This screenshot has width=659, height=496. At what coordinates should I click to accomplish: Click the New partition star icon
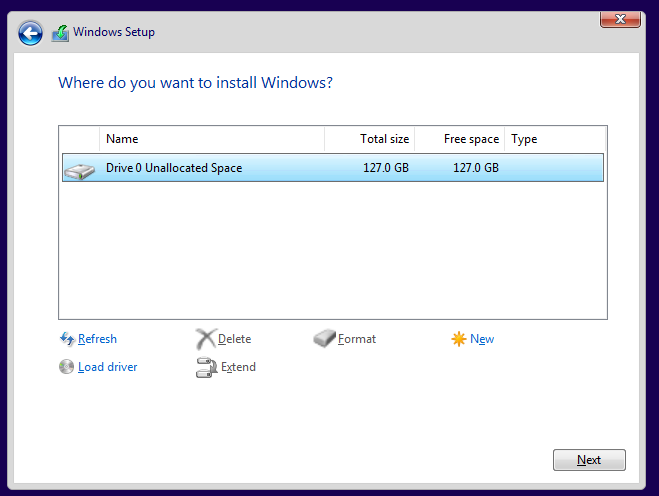pos(459,339)
